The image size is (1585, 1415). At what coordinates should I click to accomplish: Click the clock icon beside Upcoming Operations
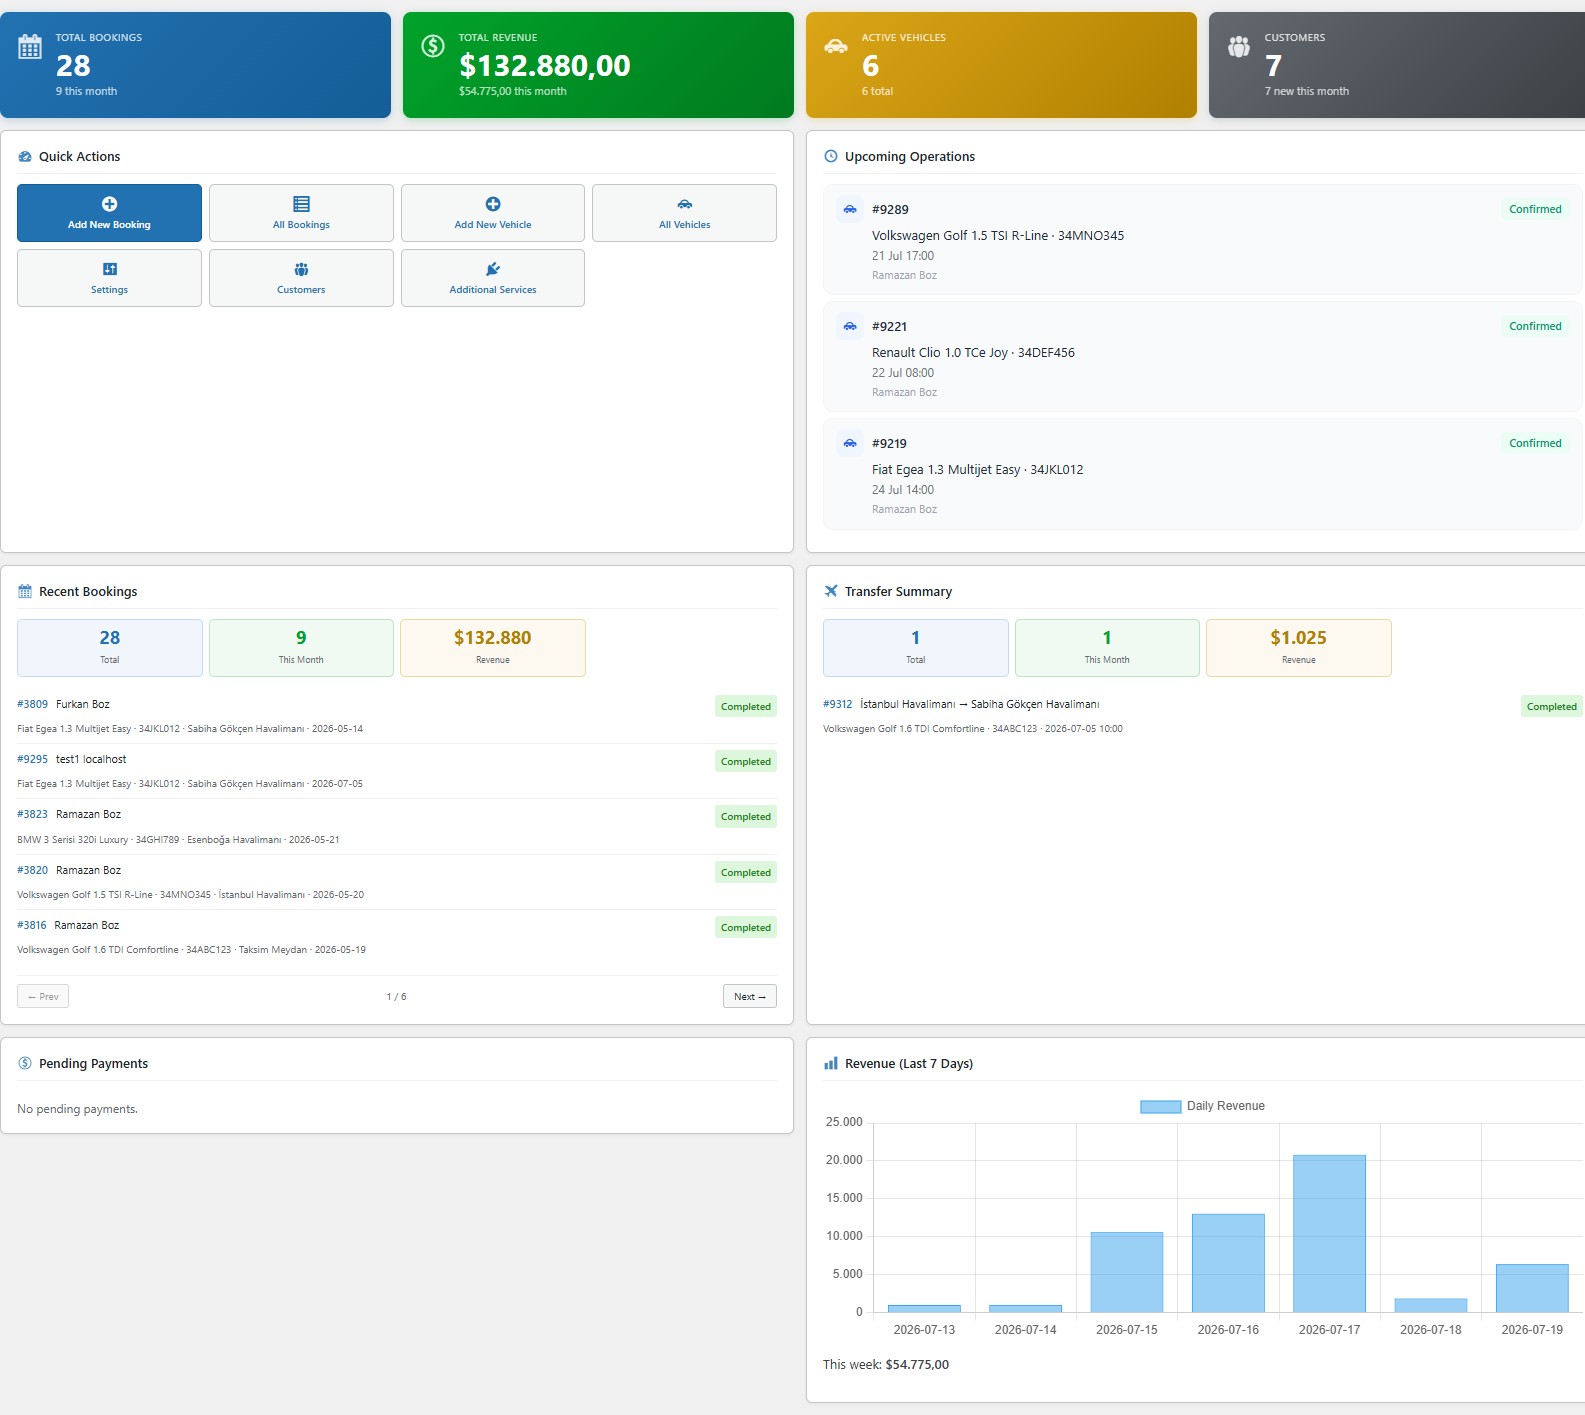click(x=831, y=156)
